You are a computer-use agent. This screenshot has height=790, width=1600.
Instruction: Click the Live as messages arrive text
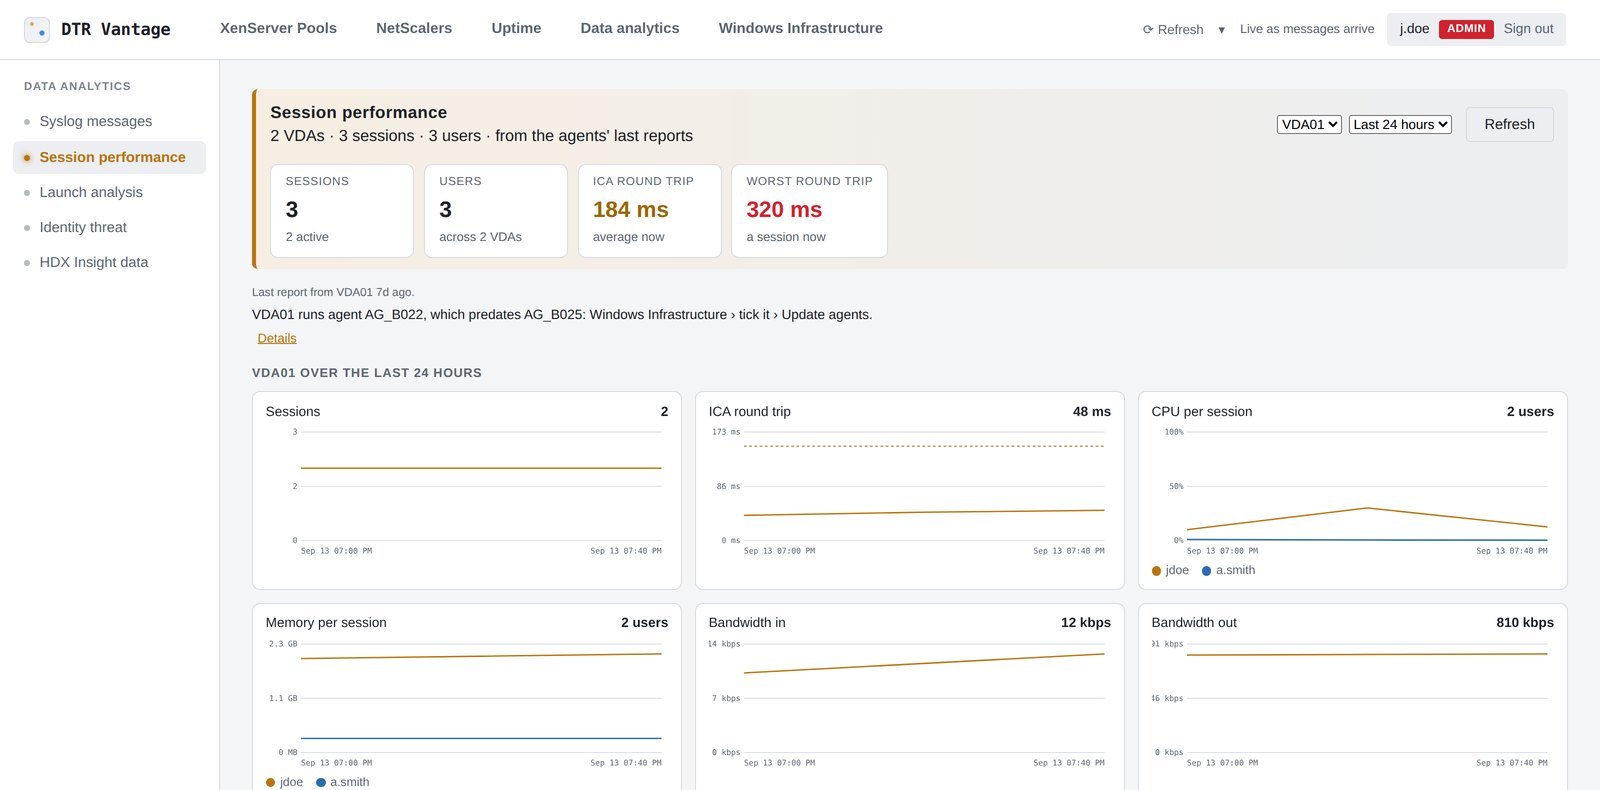(x=1307, y=29)
